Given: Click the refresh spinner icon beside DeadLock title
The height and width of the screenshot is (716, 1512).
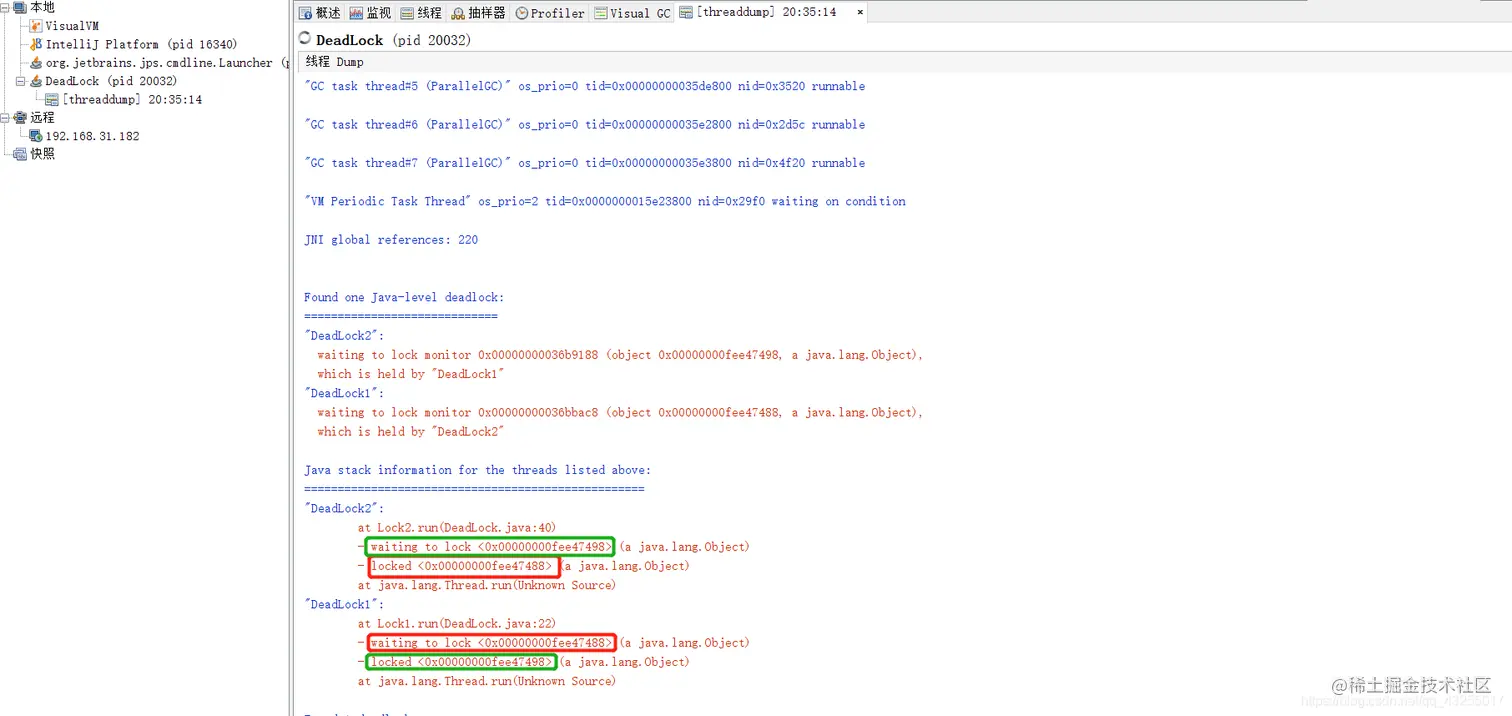Looking at the screenshot, I should [305, 39].
